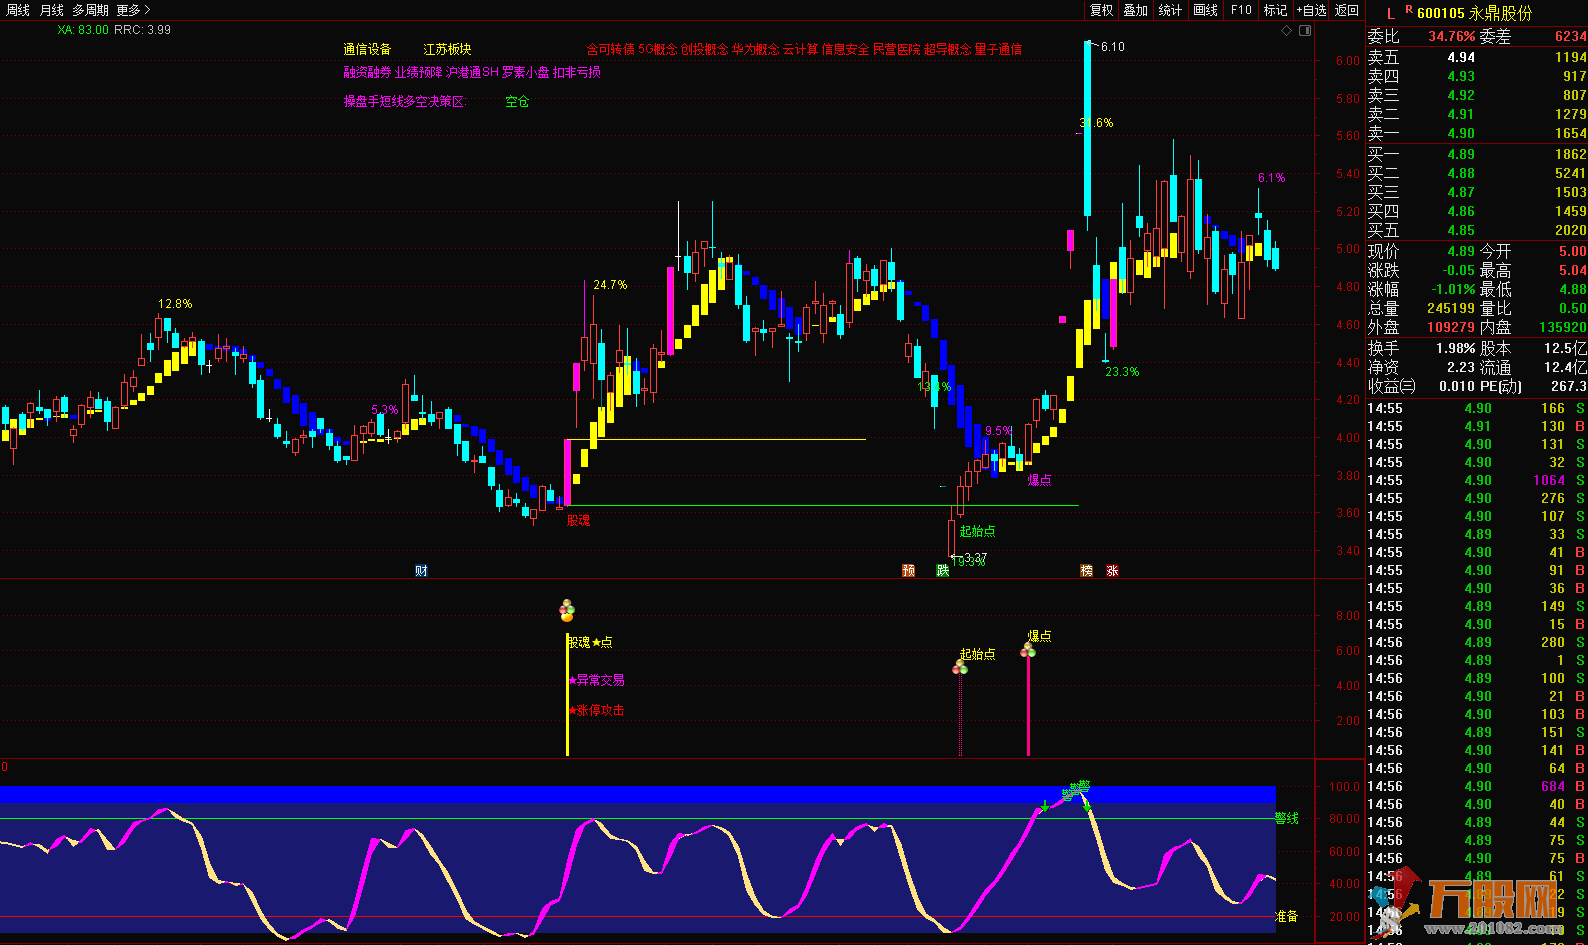Open 统计 statistics tool
Image resolution: width=1588 pixels, height=945 pixels.
pos(1170,10)
